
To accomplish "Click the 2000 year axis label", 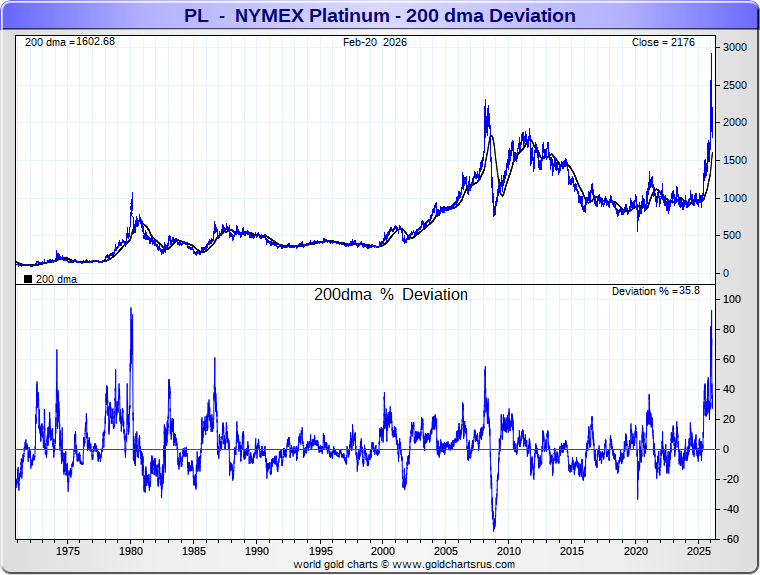I will 383,551.
